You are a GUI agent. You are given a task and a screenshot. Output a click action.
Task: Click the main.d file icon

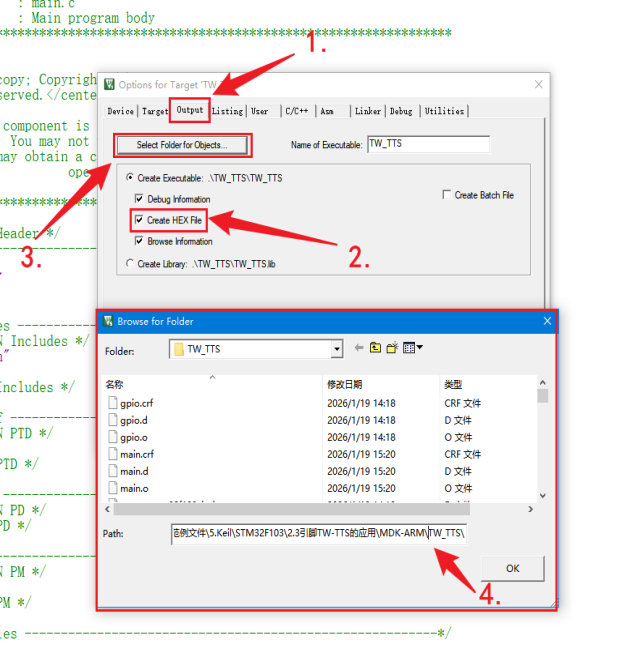112,471
